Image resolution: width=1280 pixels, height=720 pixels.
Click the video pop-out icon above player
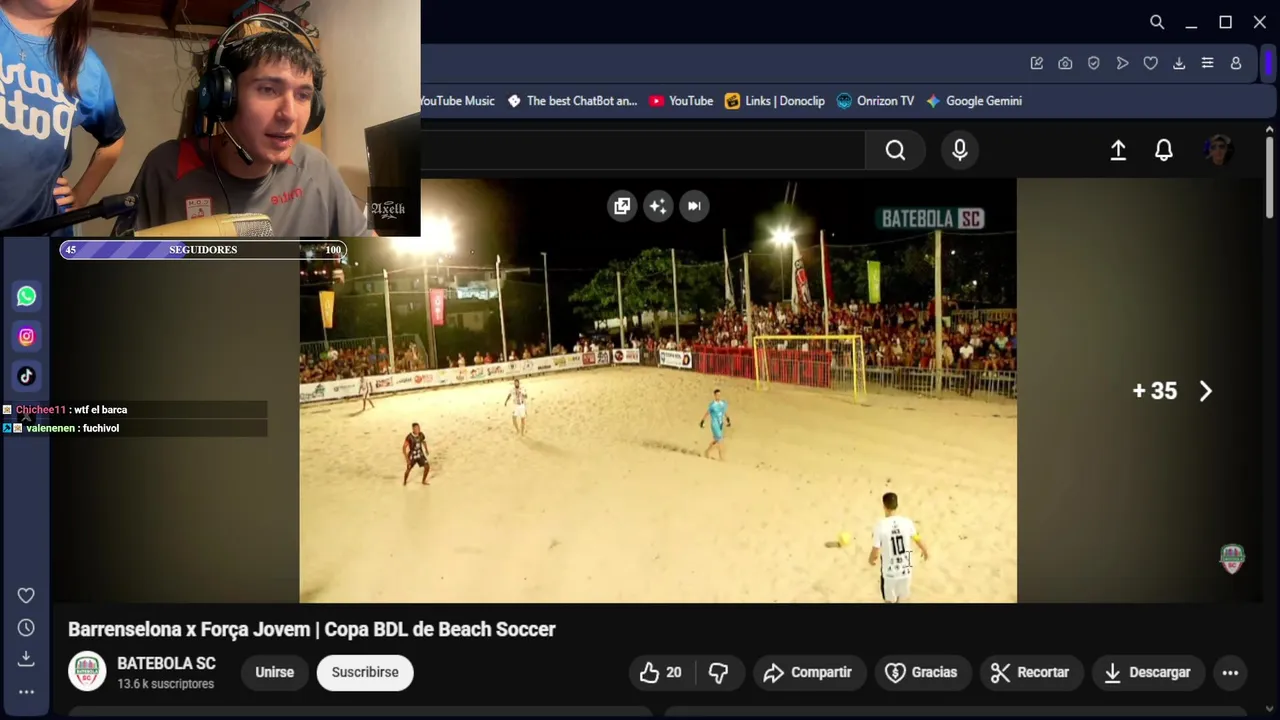tap(622, 206)
